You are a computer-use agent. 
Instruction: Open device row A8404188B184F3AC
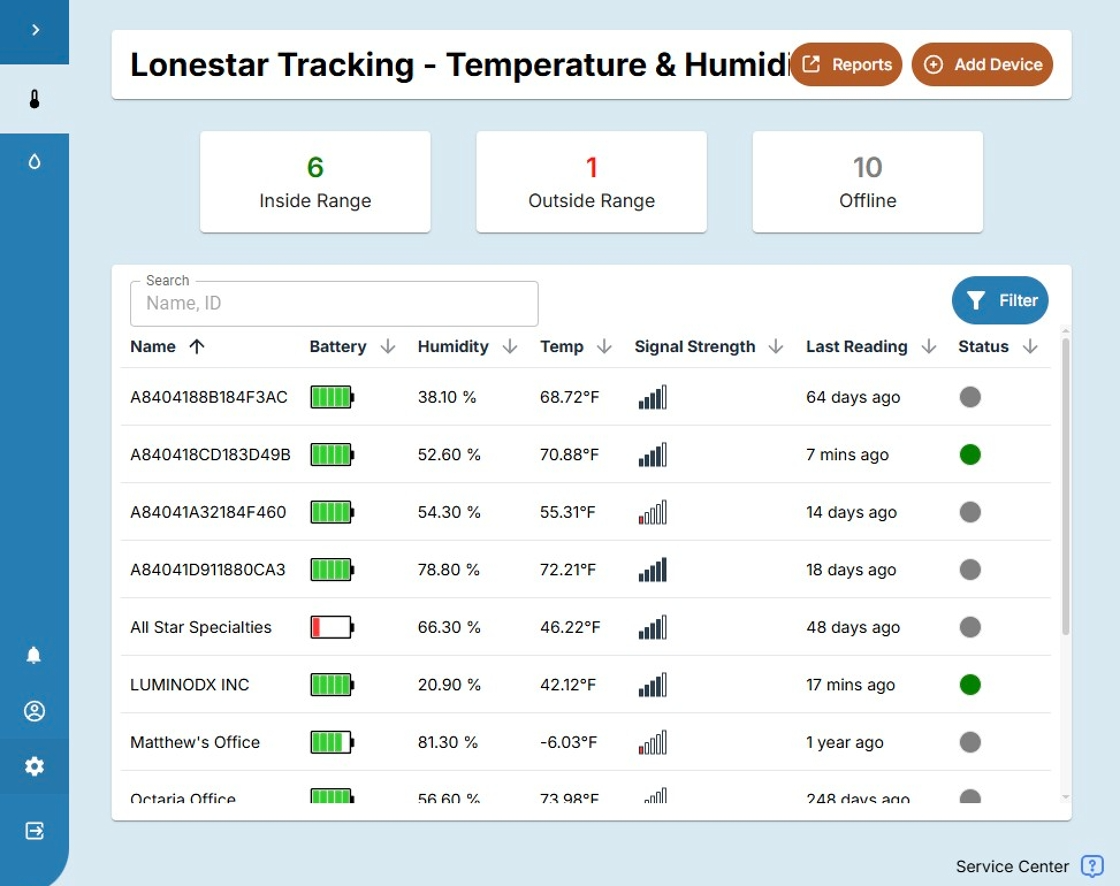(586, 397)
